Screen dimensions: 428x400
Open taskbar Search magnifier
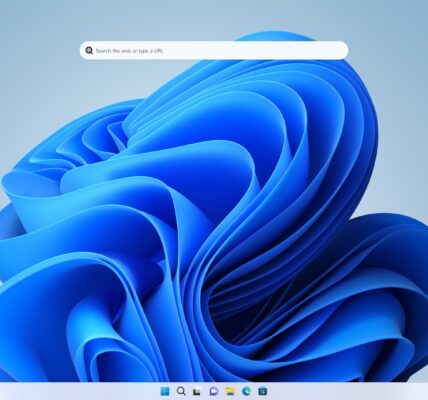(x=181, y=391)
